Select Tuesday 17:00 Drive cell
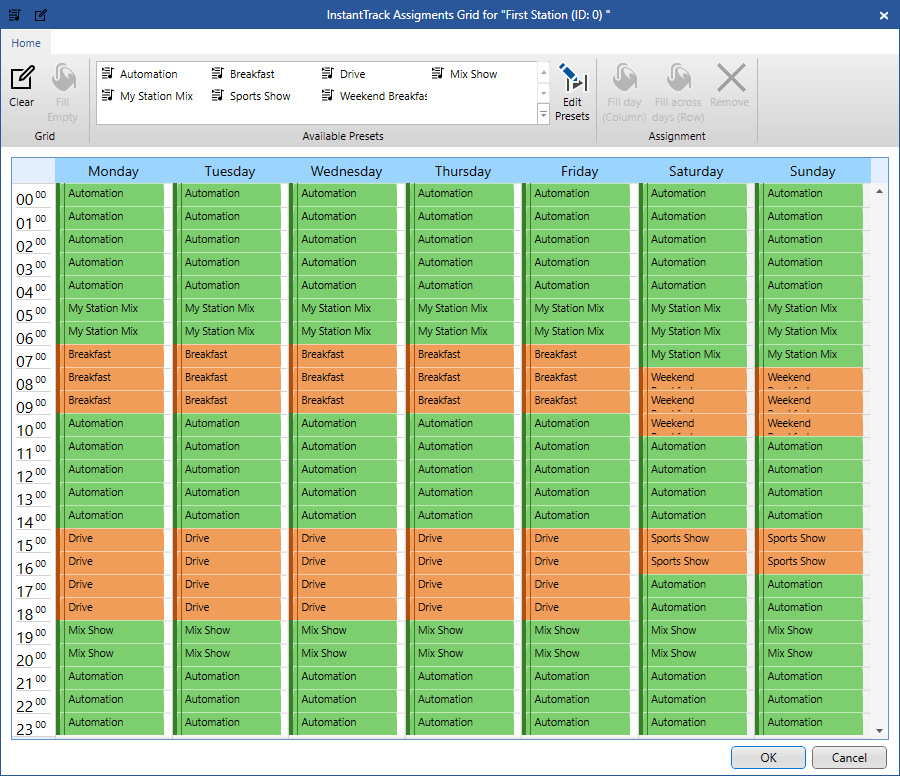Viewport: 900px width, 776px height. [x=227, y=585]
